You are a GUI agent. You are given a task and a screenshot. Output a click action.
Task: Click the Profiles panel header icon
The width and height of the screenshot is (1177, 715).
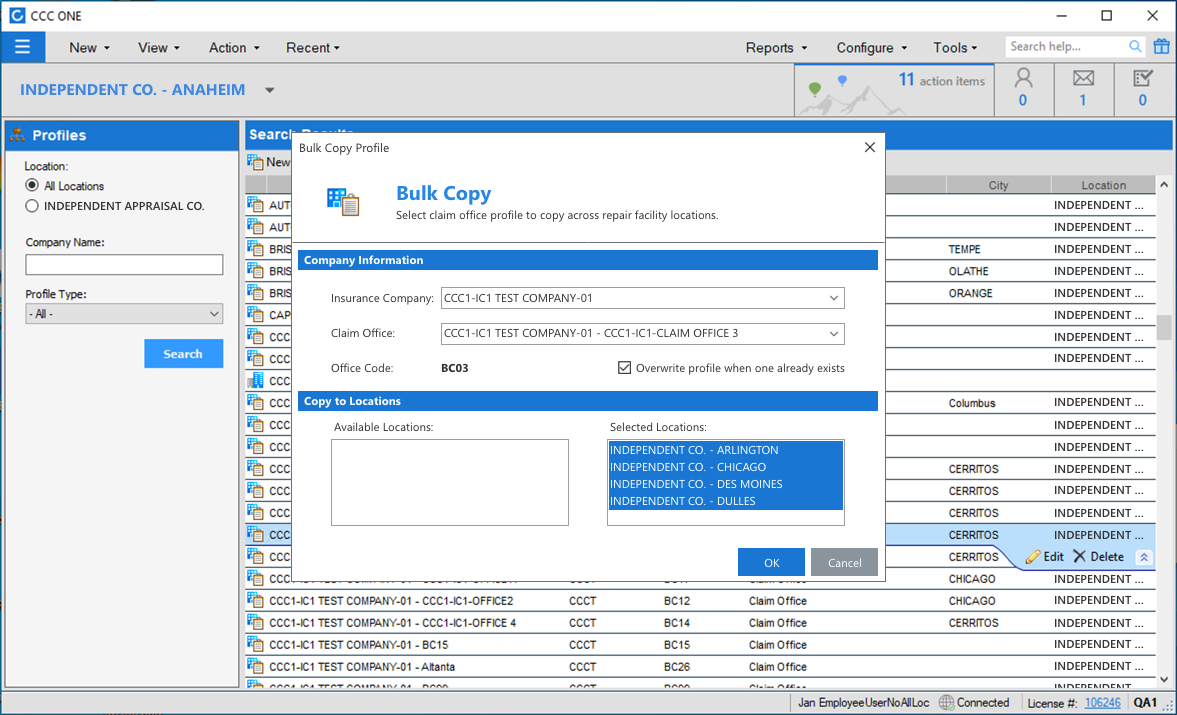17,135
